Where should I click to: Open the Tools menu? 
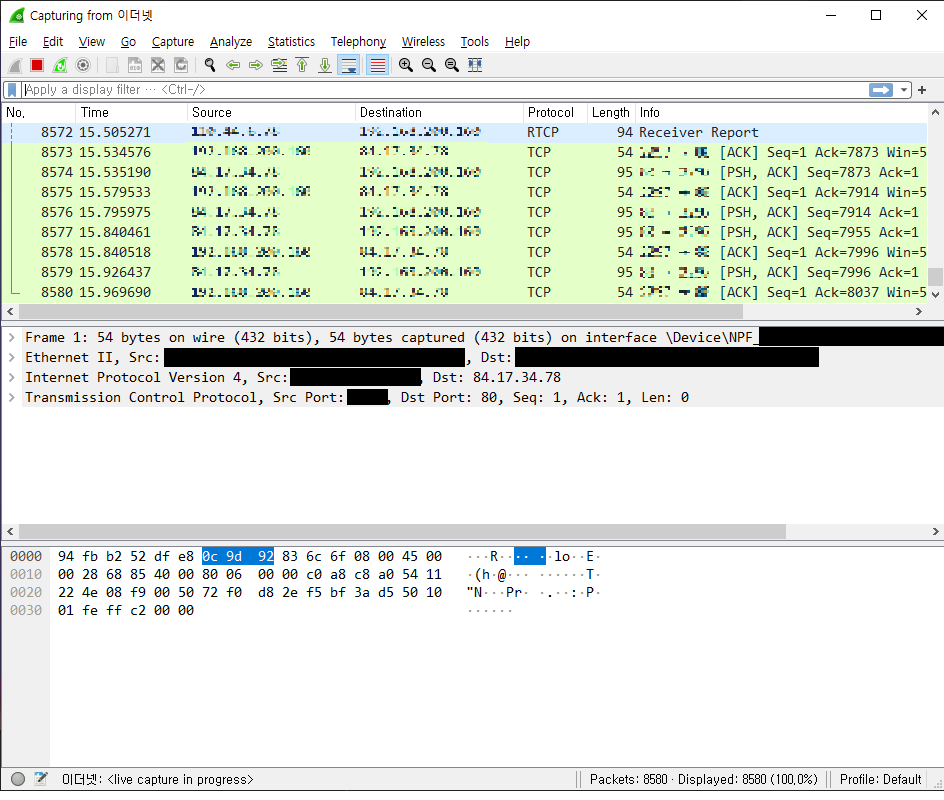click(475, 42)
